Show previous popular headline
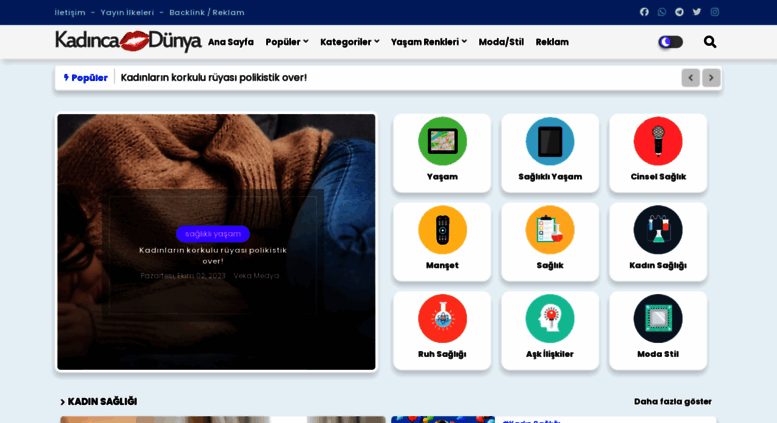This screenshot has width=777, height=423. pos(690,78)
